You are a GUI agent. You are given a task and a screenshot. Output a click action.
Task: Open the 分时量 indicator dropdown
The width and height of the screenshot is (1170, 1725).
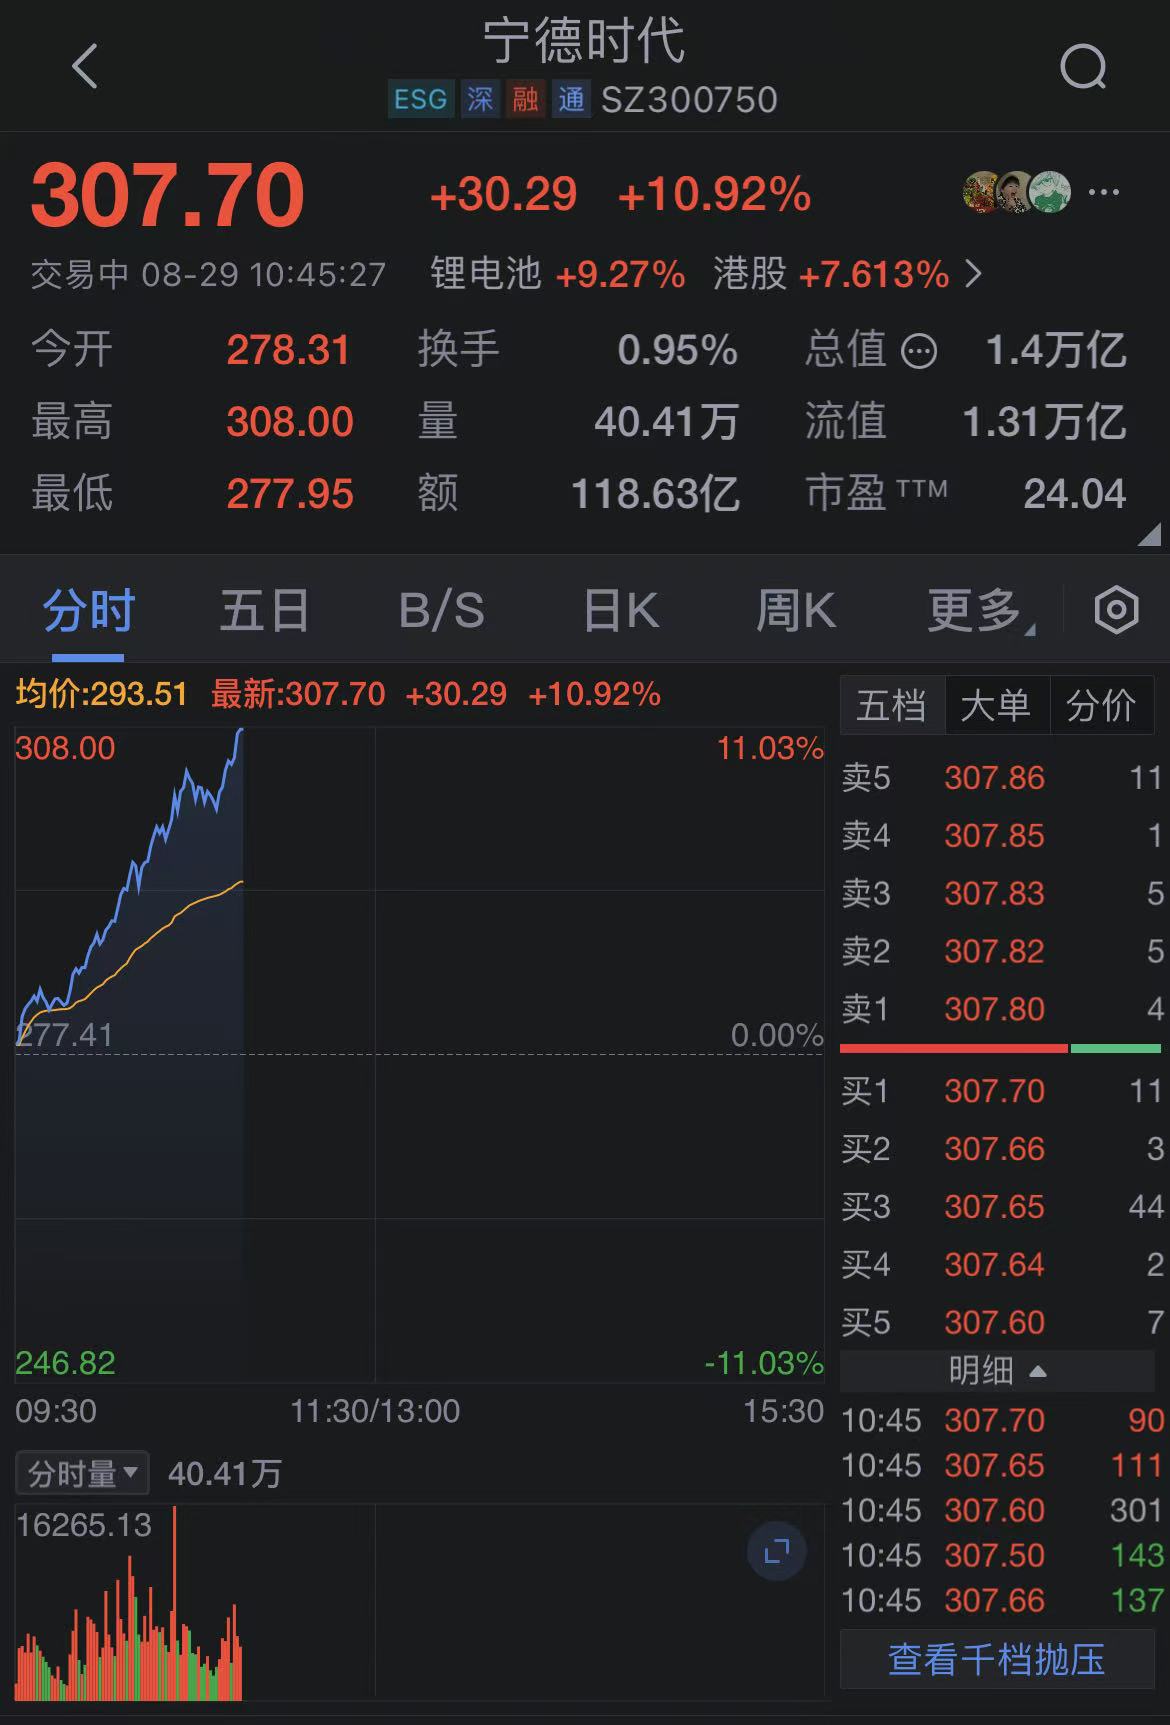82,1473
